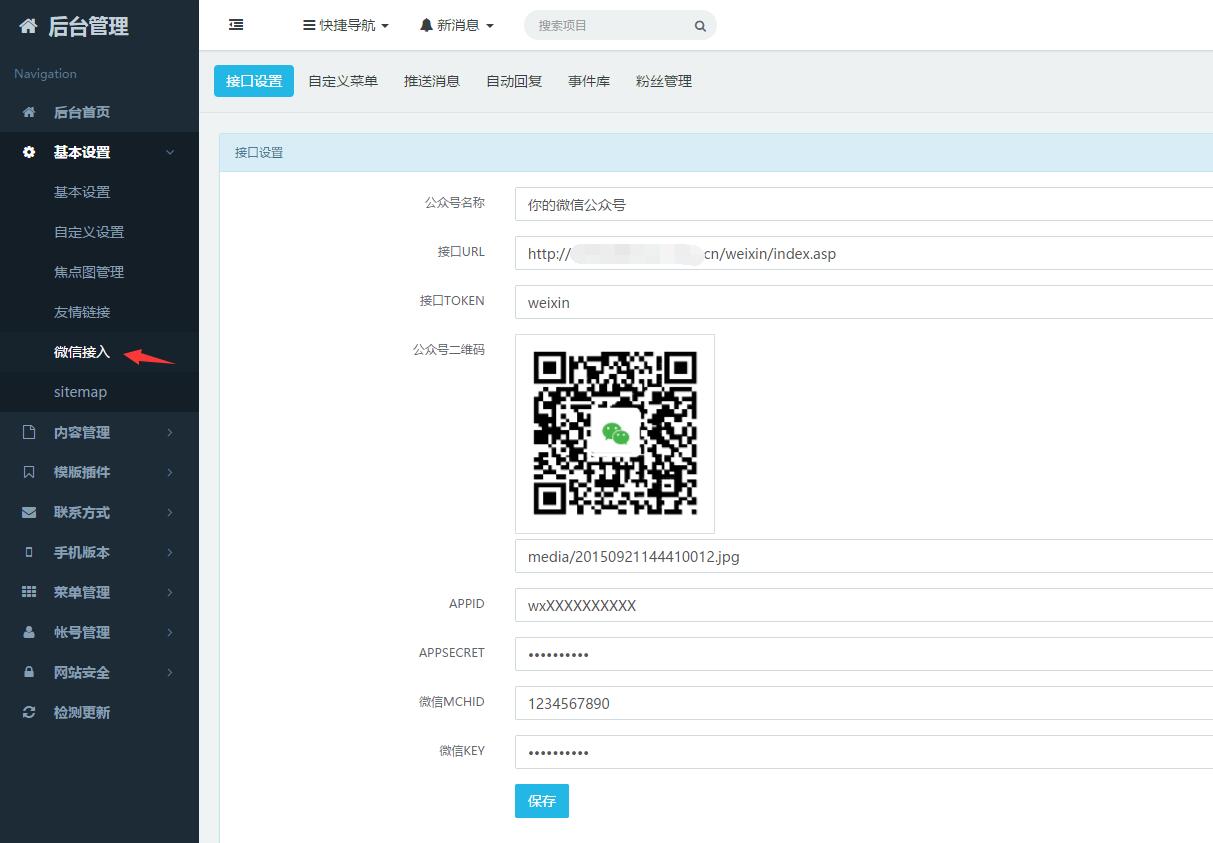Expand the 模版插件 sidebar section
The height and width of the screenshot is (843, 1213).
(82, 472)
